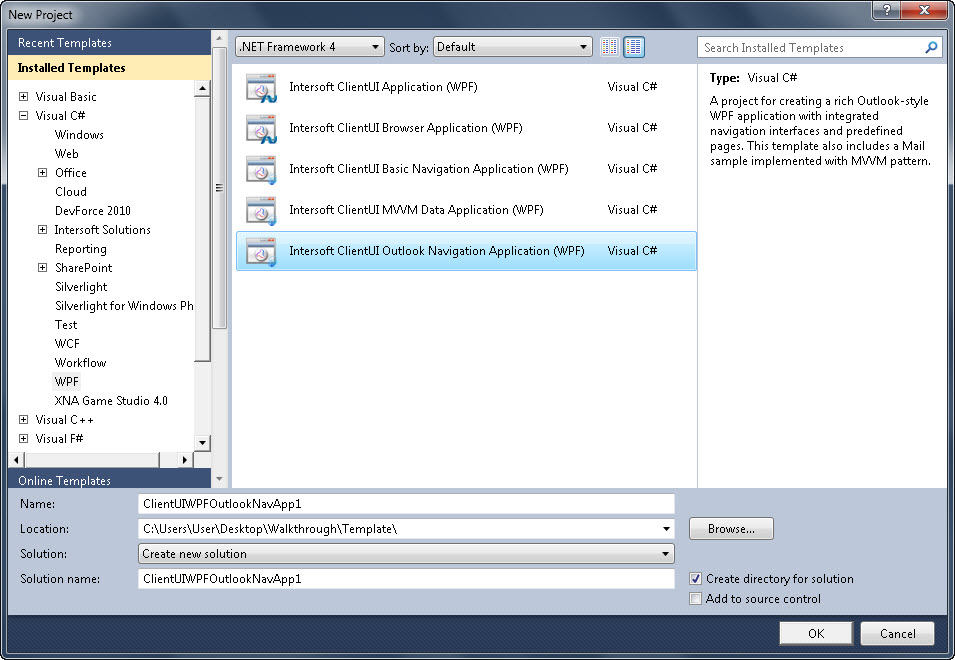Click in the Location path text

pyautogui.click(x=270, y=528)
